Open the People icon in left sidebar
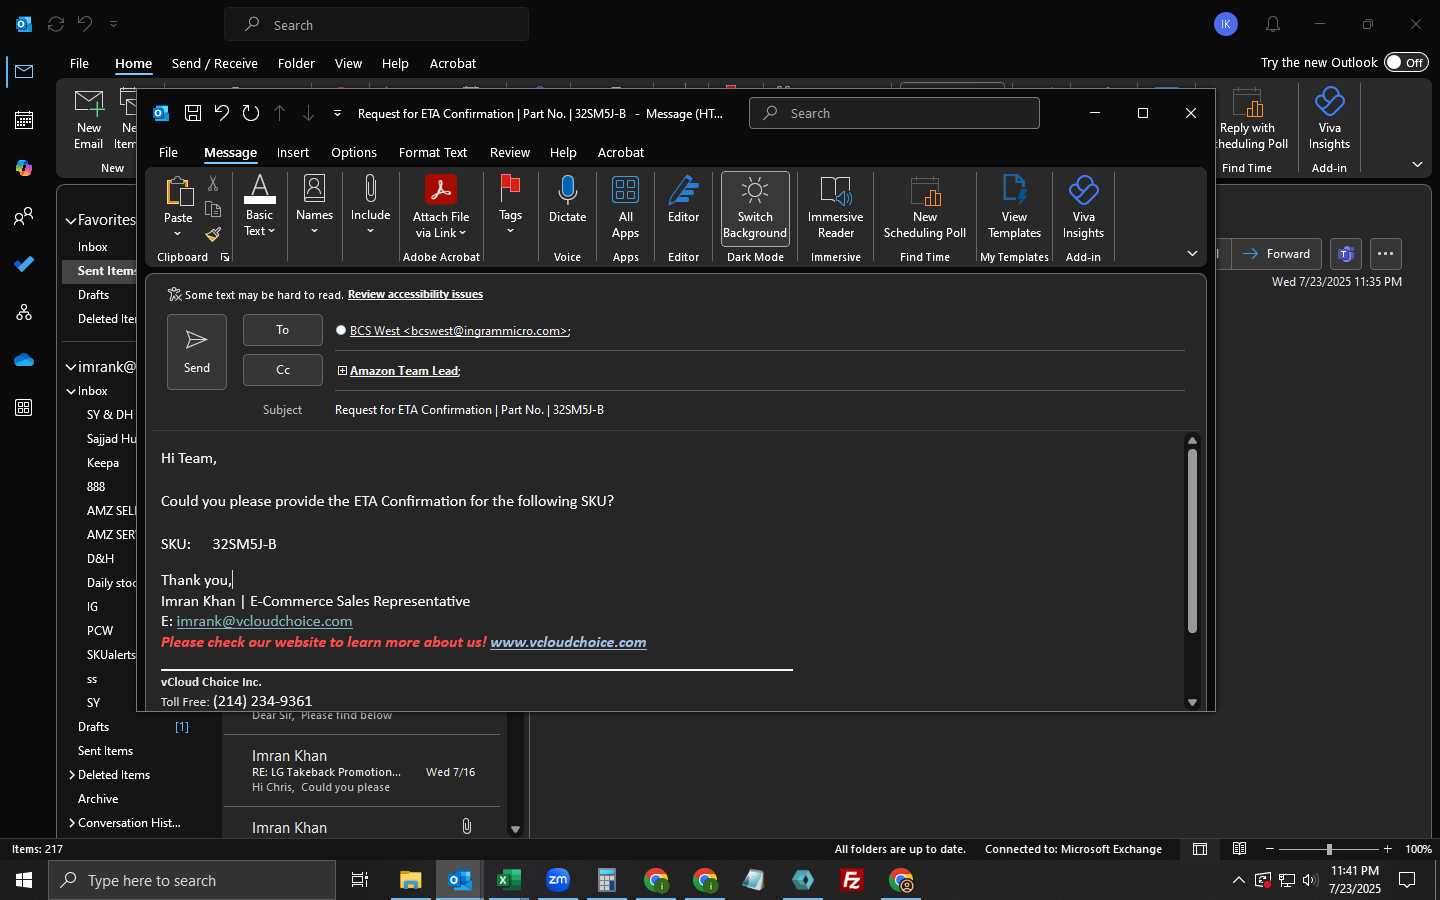 click(24, 216)
